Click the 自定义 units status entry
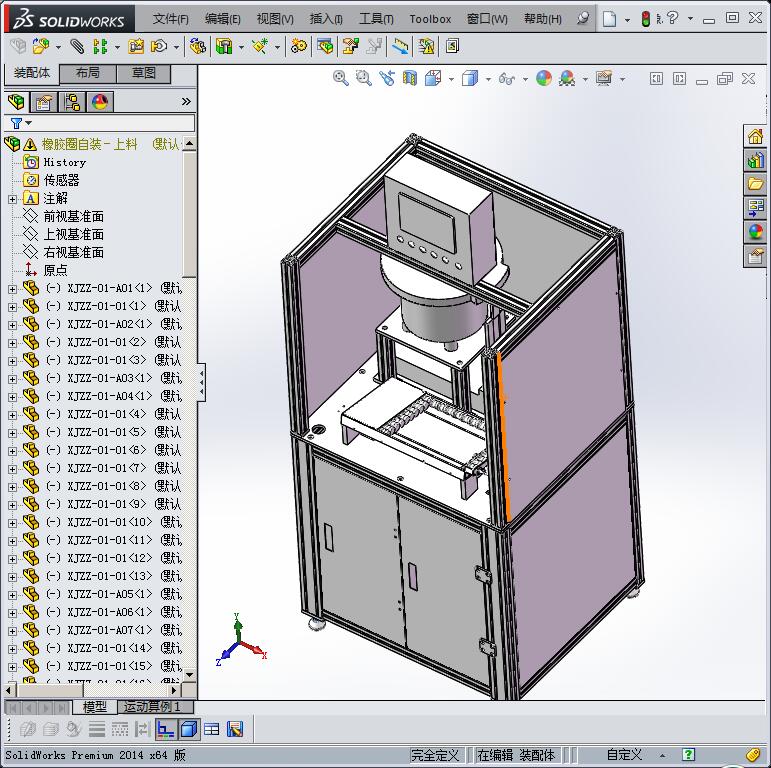Screen dimensions: 771x768 [x=624, y=755]
